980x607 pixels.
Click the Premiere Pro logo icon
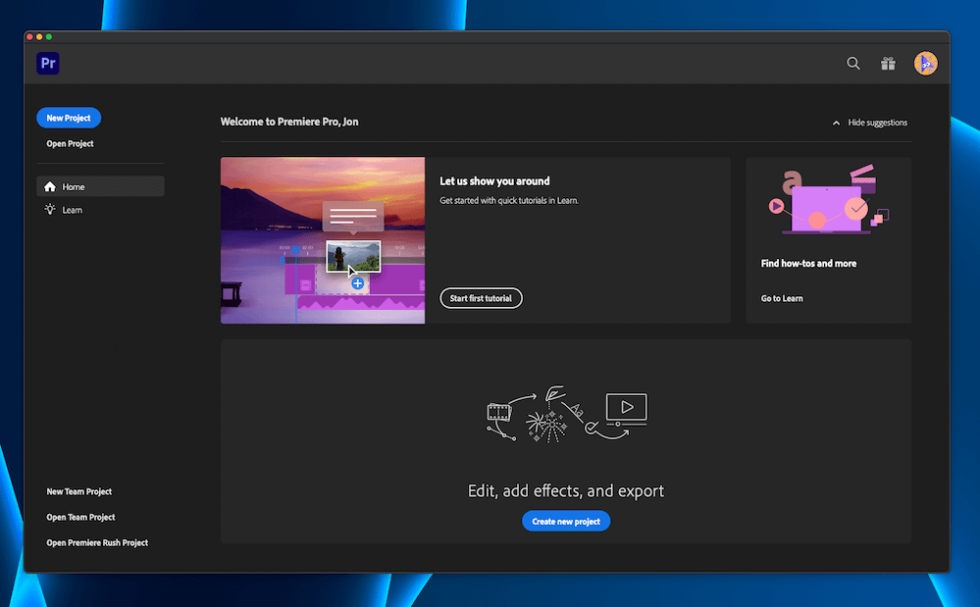click(47, 63)
